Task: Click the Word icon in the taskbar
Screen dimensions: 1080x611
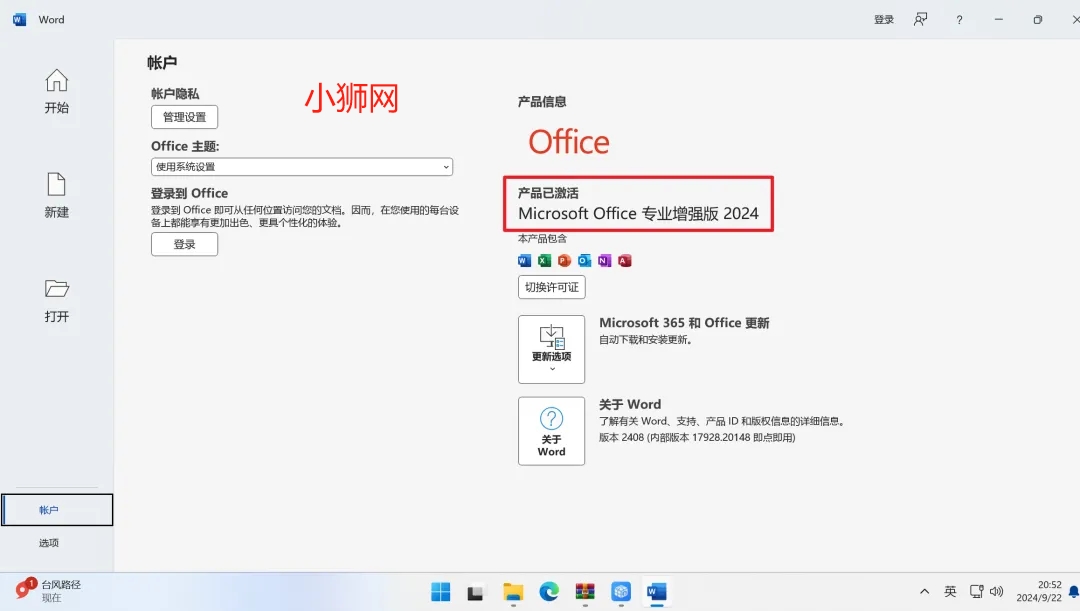Action: click(656, 592)
